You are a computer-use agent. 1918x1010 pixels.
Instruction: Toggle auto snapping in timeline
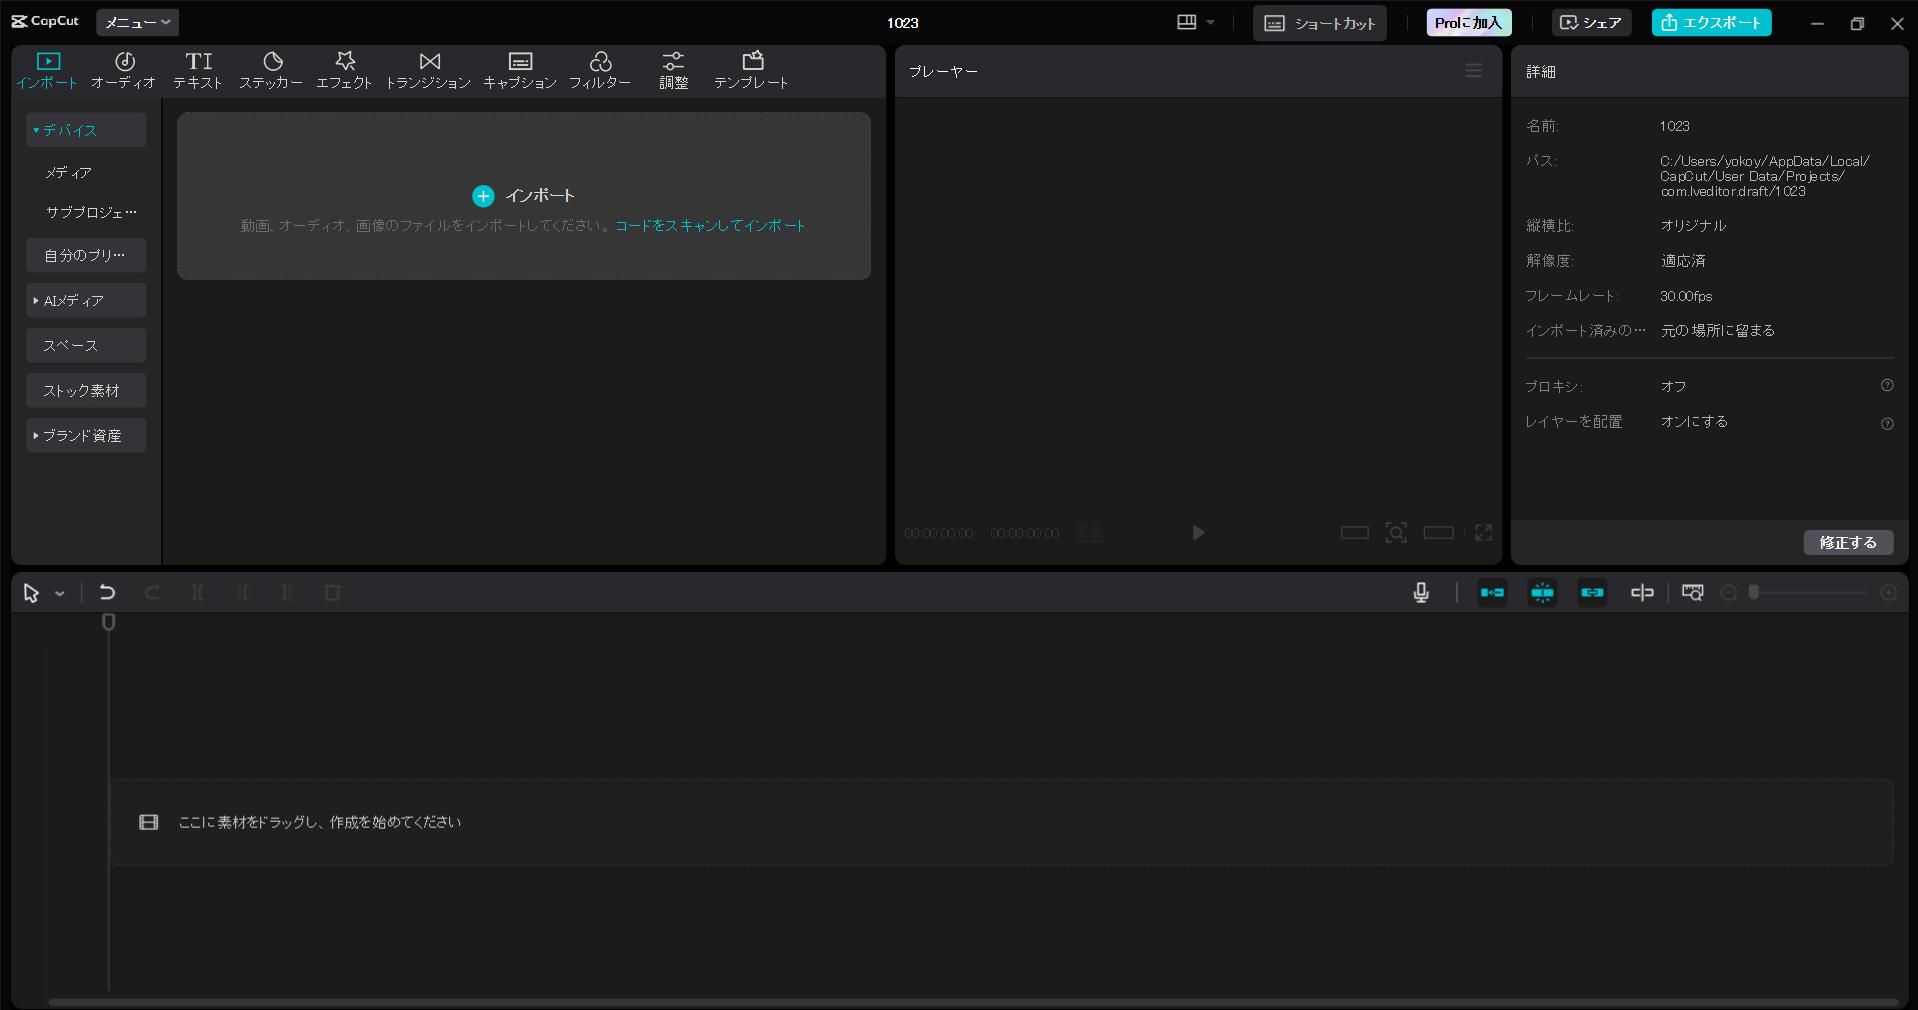(1542, 593)
